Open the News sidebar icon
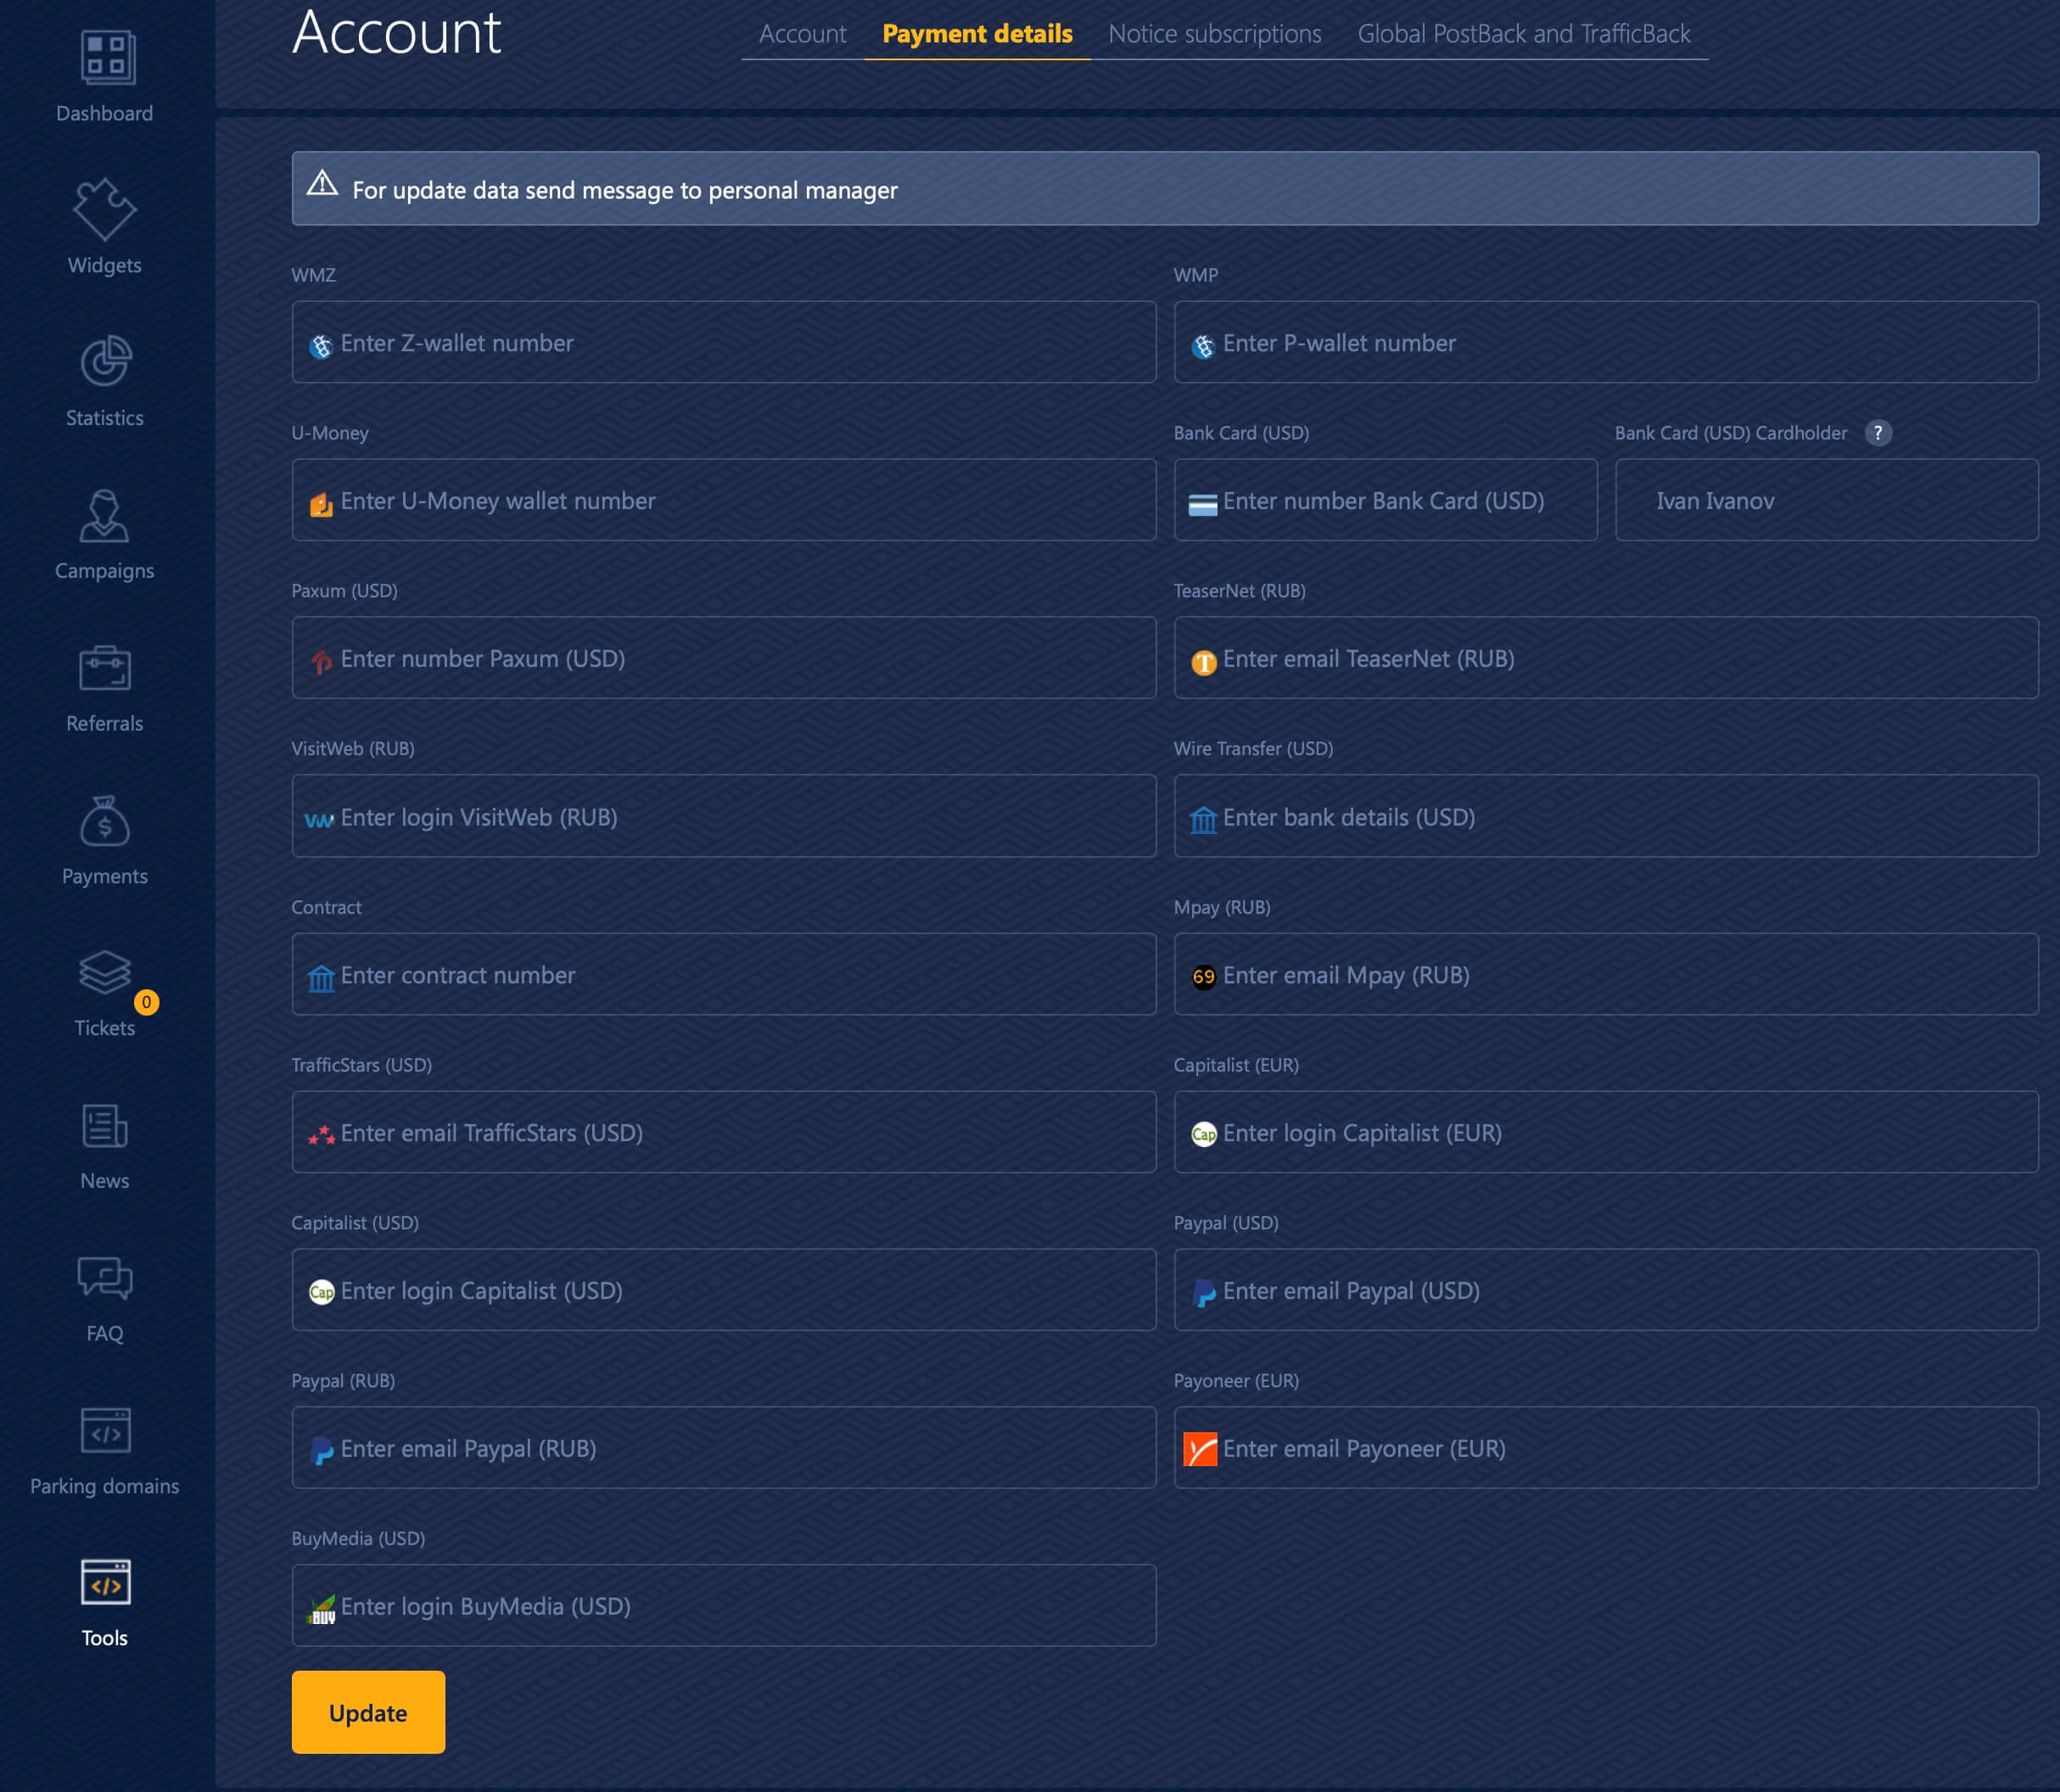This screenshot has height=1792, width=2060. [x=105, y=1127]
